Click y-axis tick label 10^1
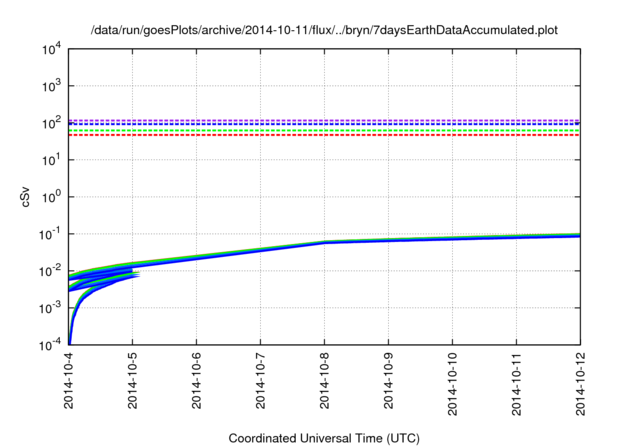The image size is (640, 448). pos(51,160)
